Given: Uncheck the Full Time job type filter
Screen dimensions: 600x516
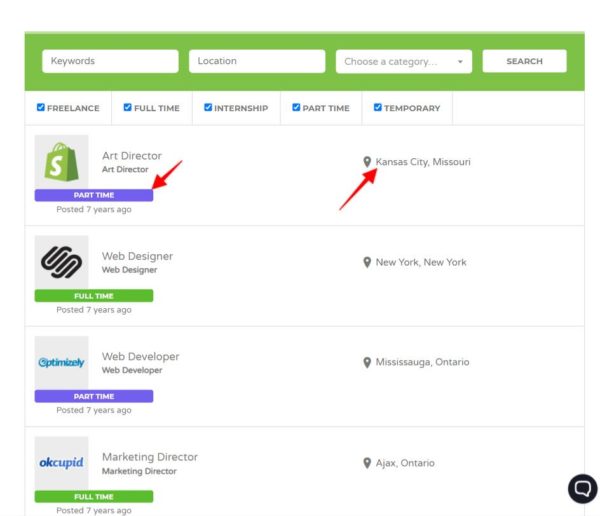Looking at the screenshot, I should (127, 107).
